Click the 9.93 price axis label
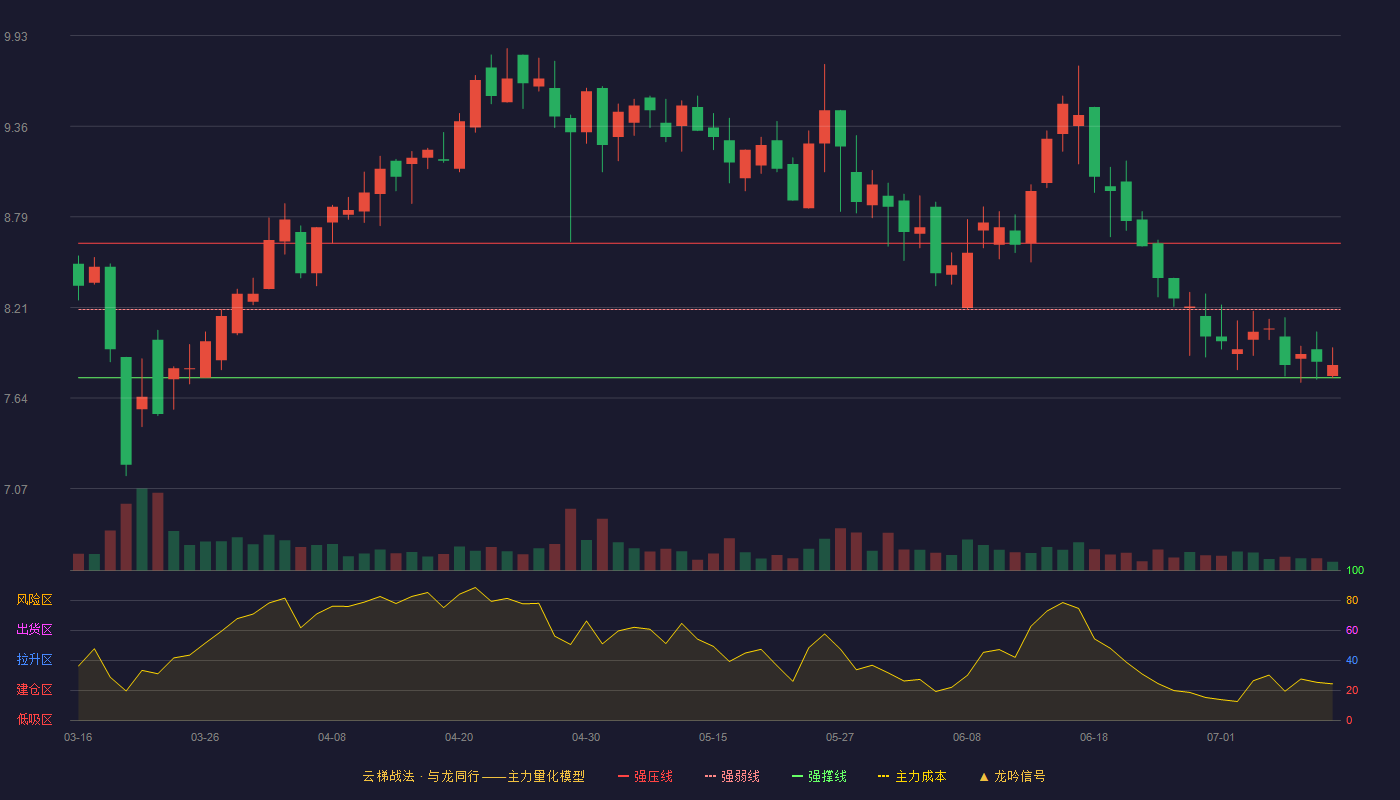The height and width of the screenshot is (800, 1400). [x=16, y=36]
